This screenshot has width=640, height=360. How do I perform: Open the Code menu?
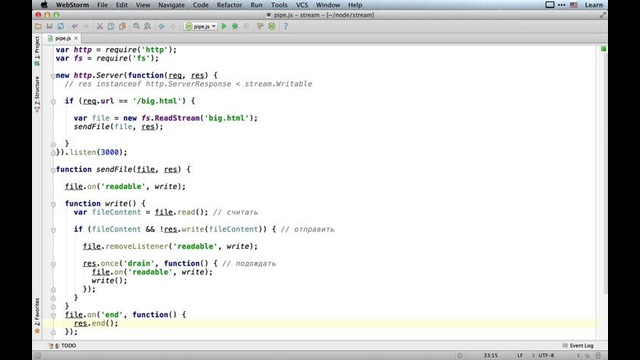200,5
